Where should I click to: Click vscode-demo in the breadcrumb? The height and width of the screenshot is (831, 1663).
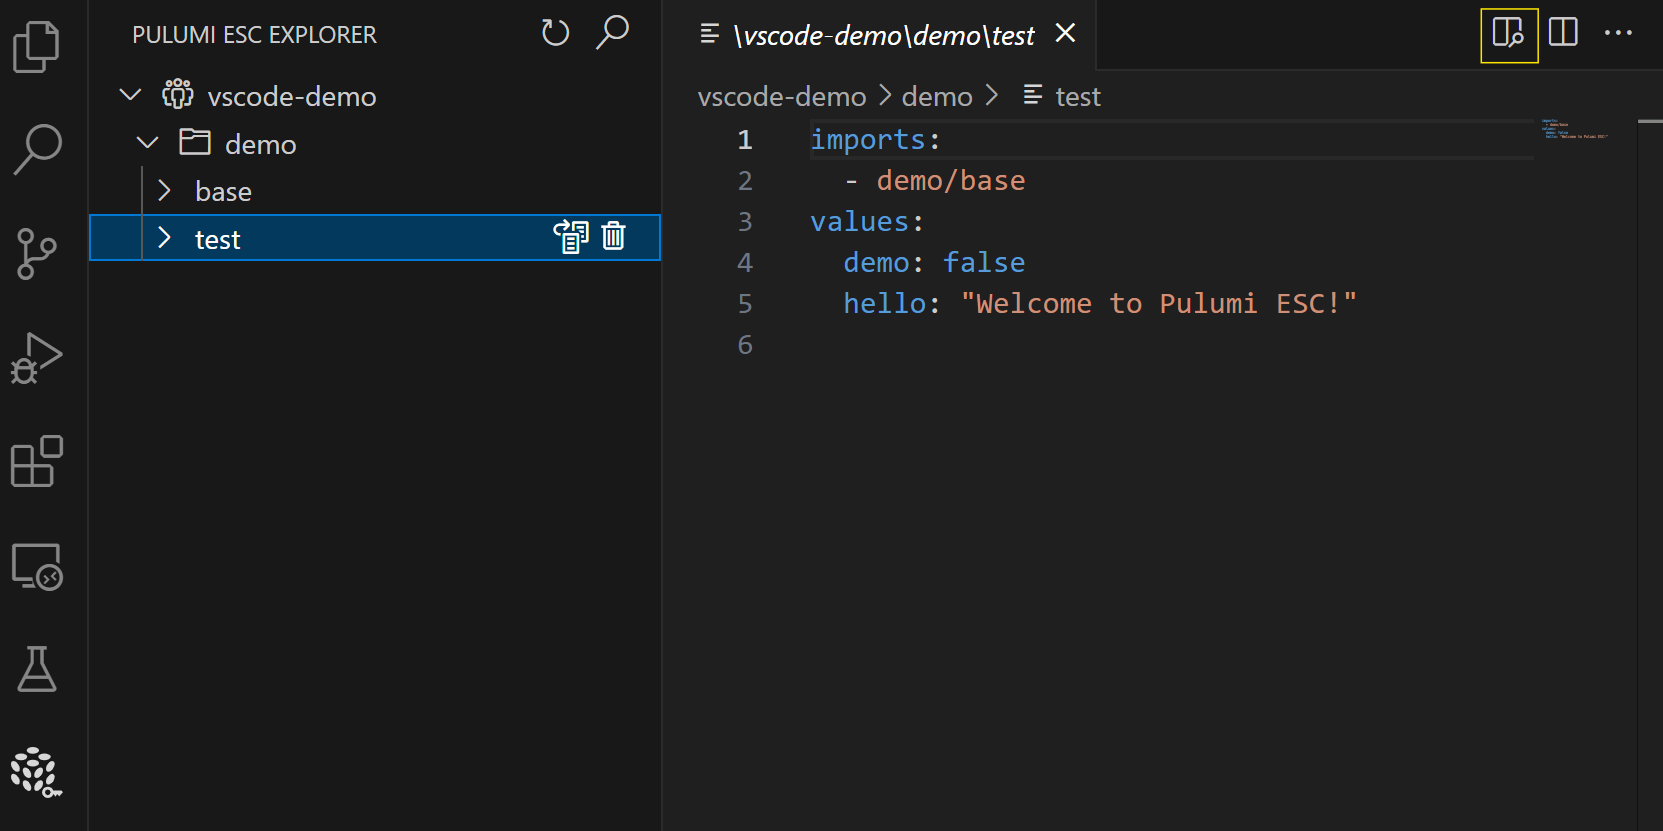point(782,96)
